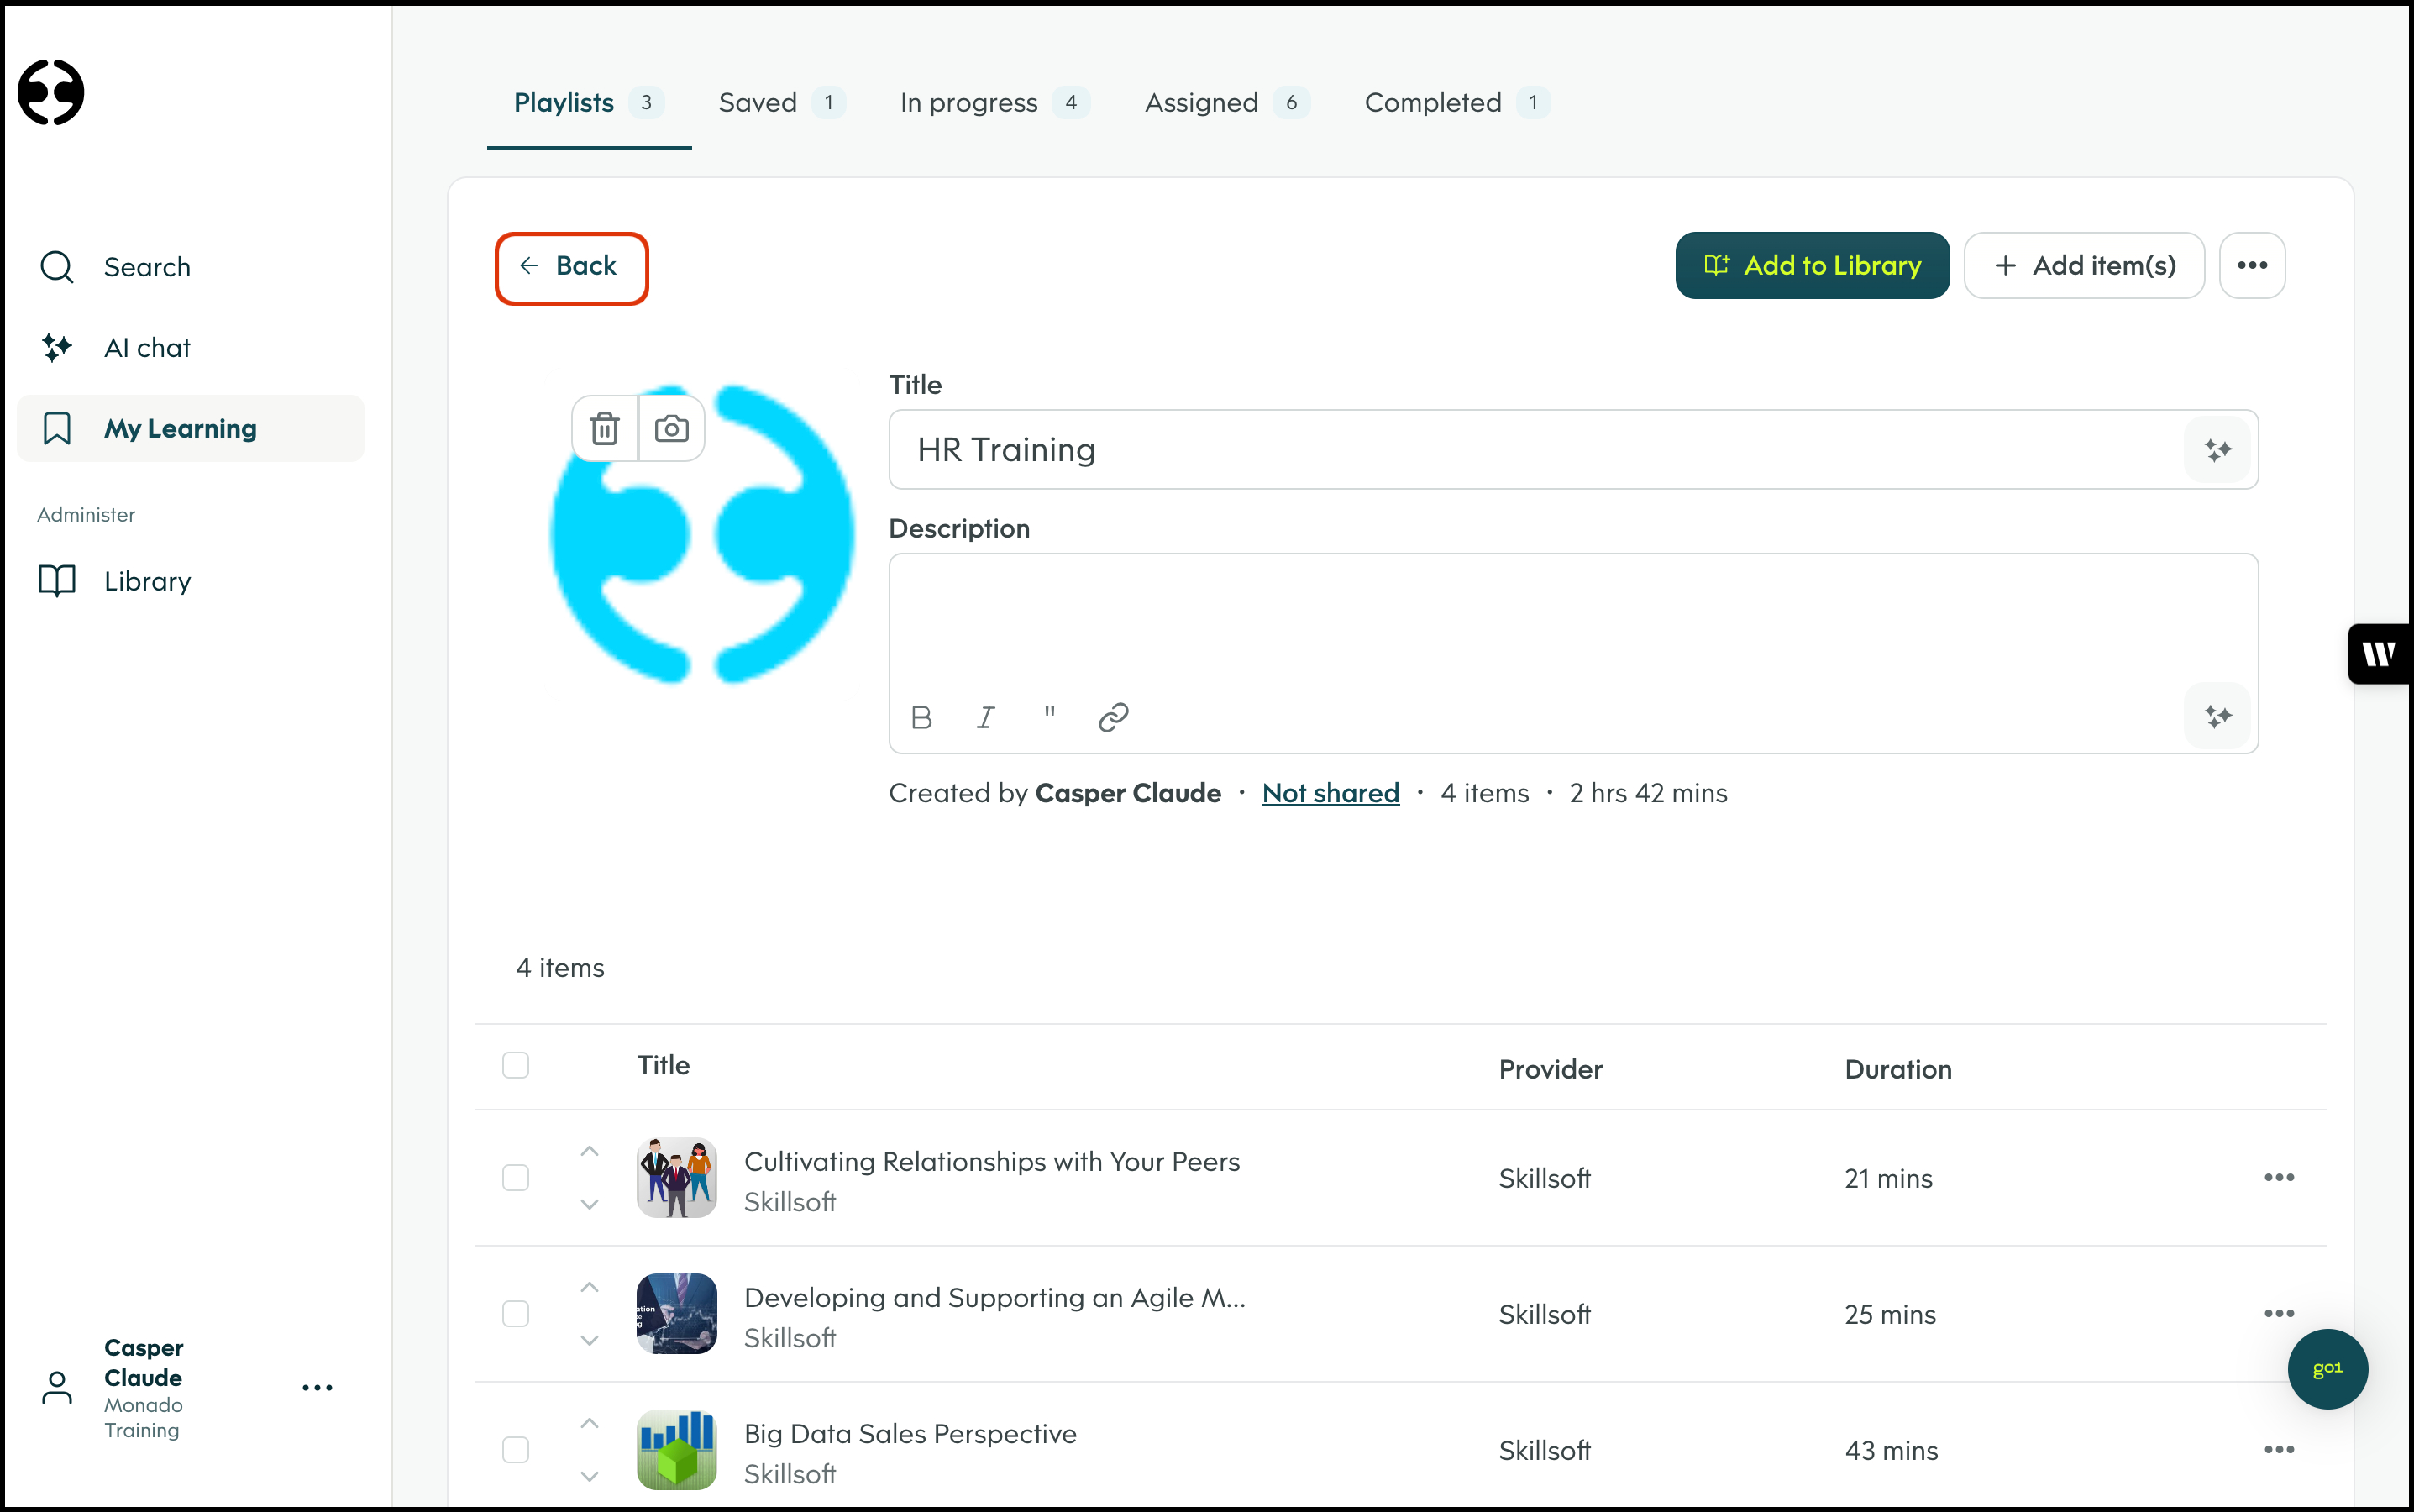
Task: Open the go1 chat widget
Action: click(x=2327, y=1369)
